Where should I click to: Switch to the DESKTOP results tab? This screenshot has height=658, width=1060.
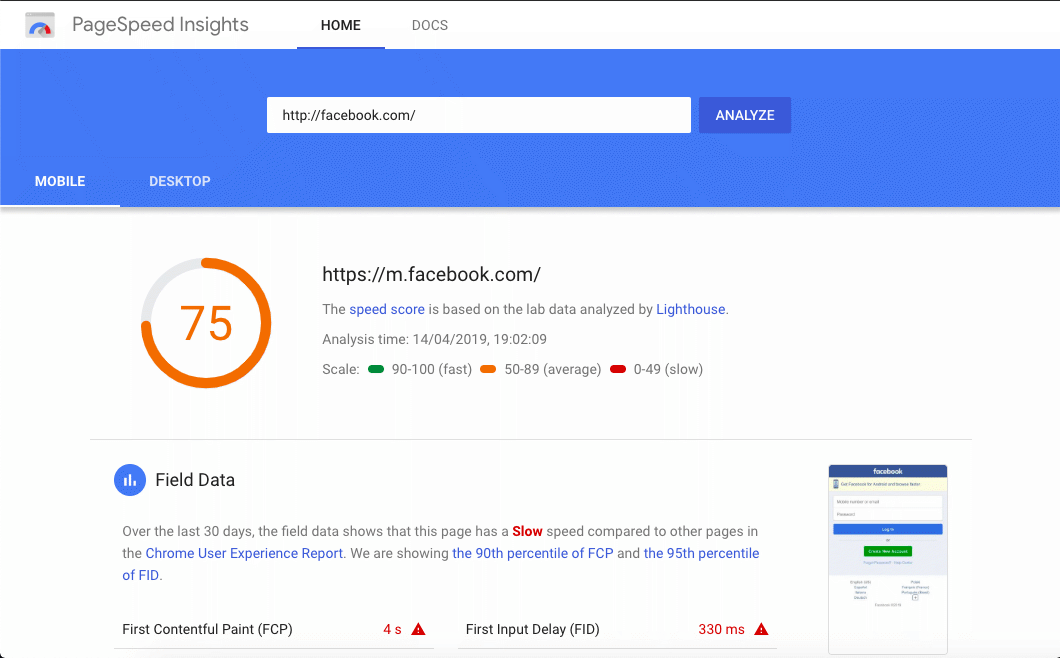(180, 181)
